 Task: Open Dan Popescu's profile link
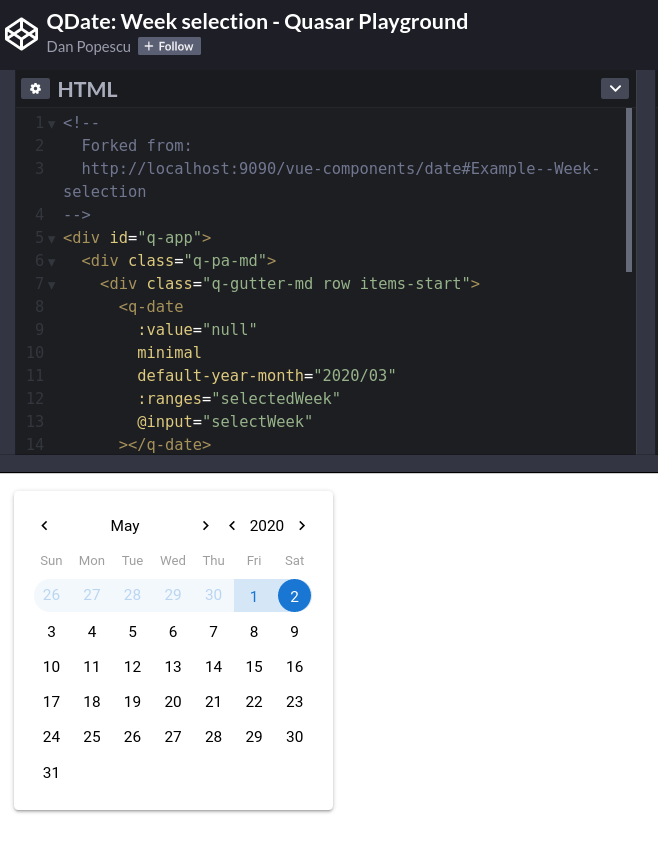point(89,47)
